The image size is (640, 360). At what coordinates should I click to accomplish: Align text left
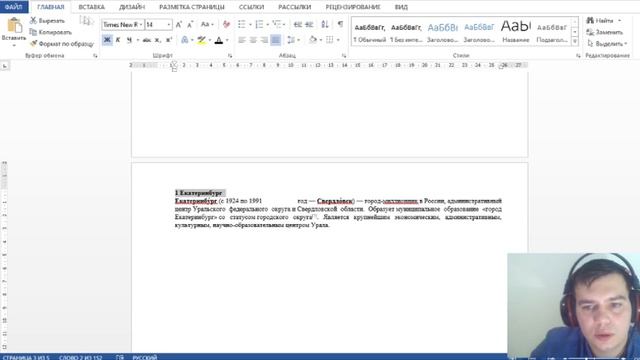pos(242,40)
